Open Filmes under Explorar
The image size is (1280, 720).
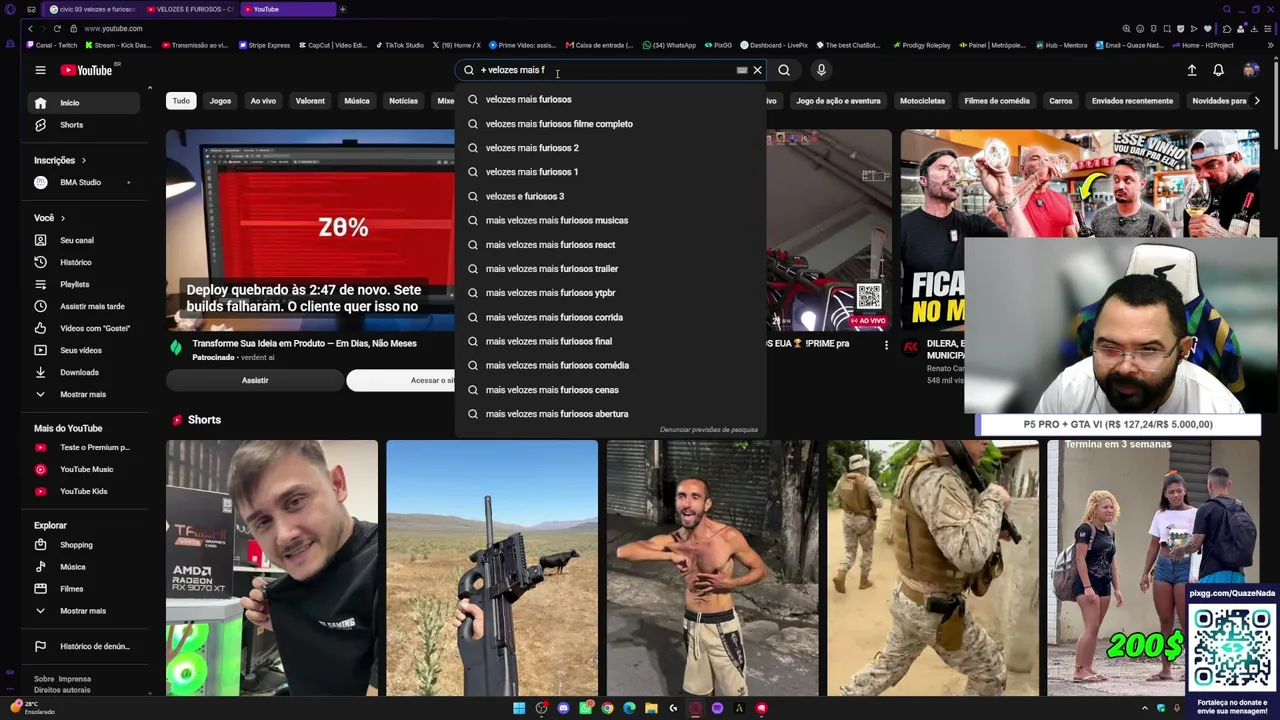85,589
